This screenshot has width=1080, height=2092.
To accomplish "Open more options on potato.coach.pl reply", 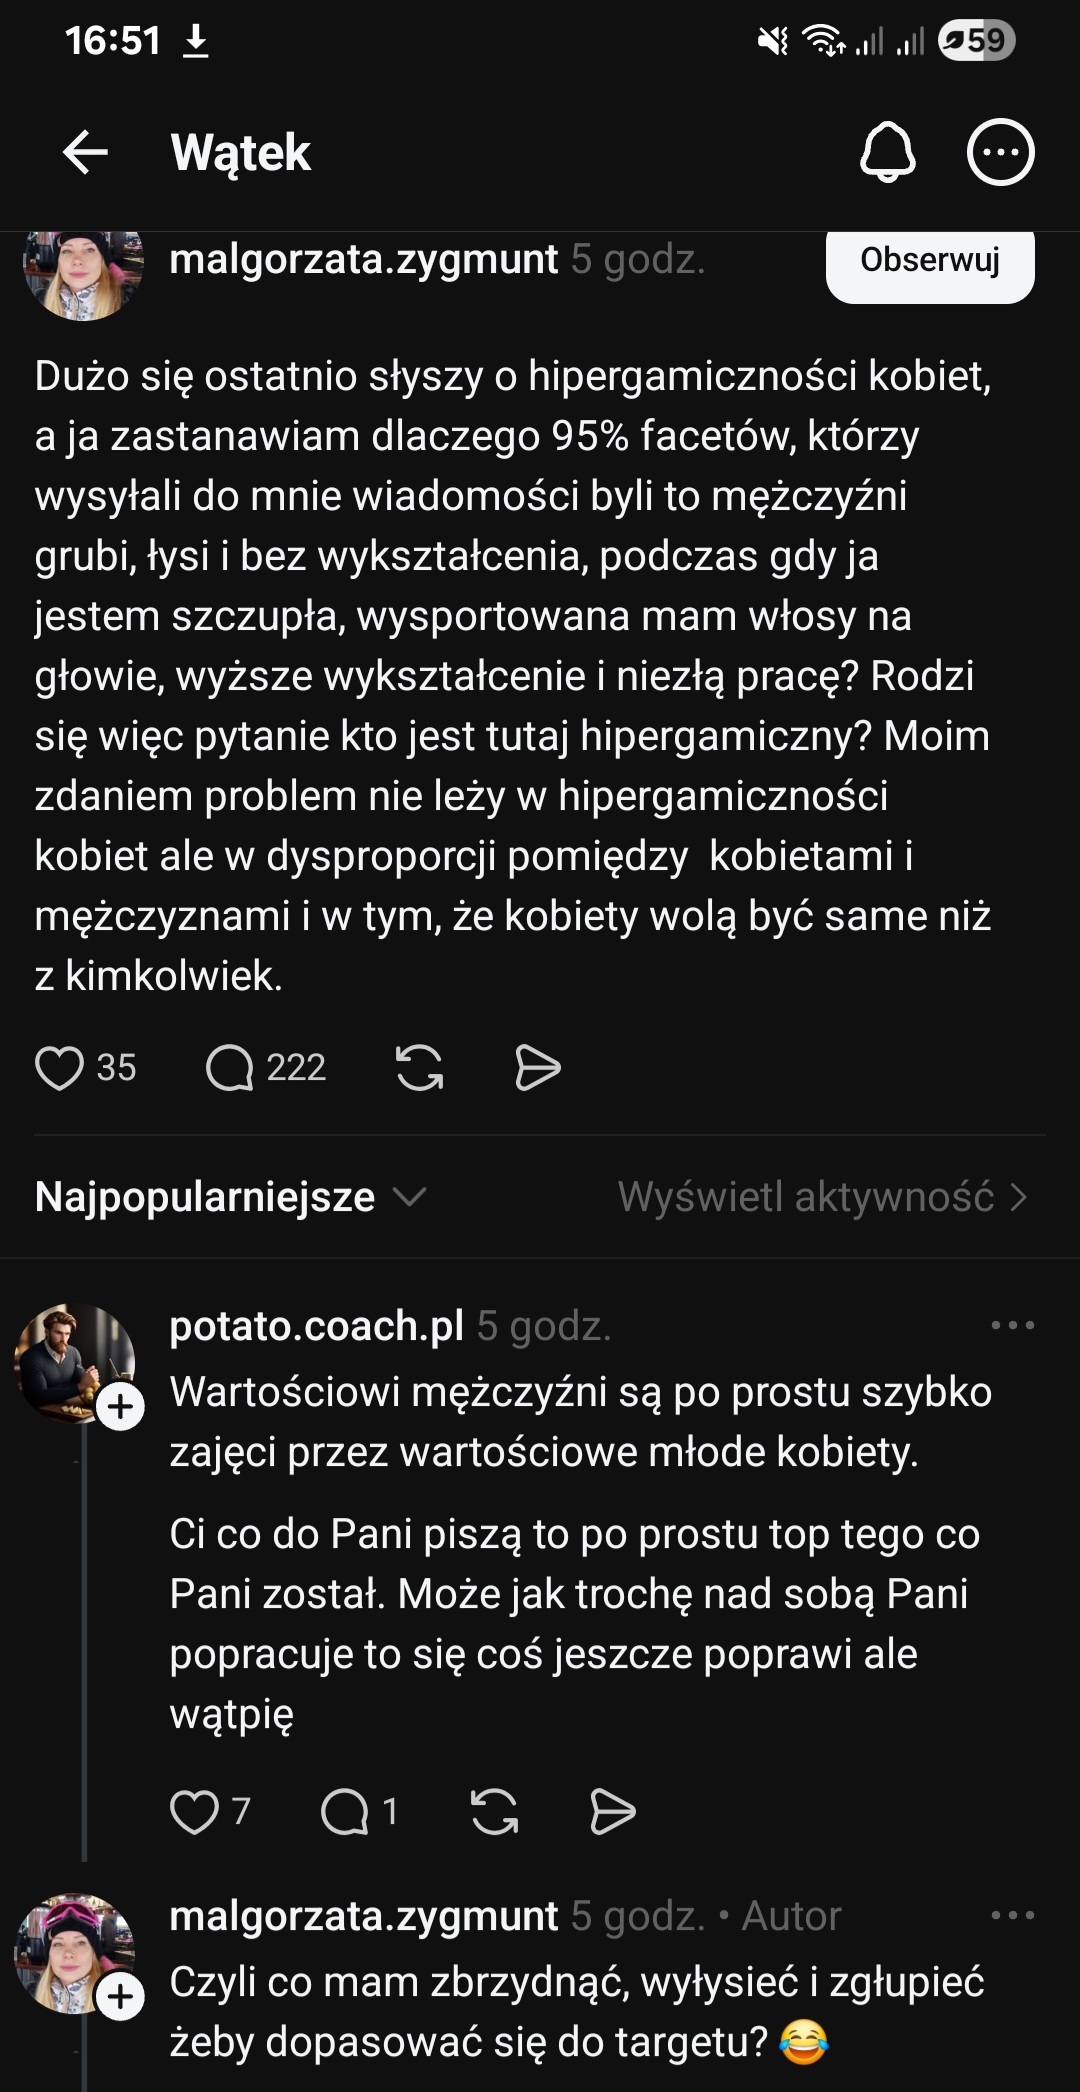I will [x=1012, y=1326].
